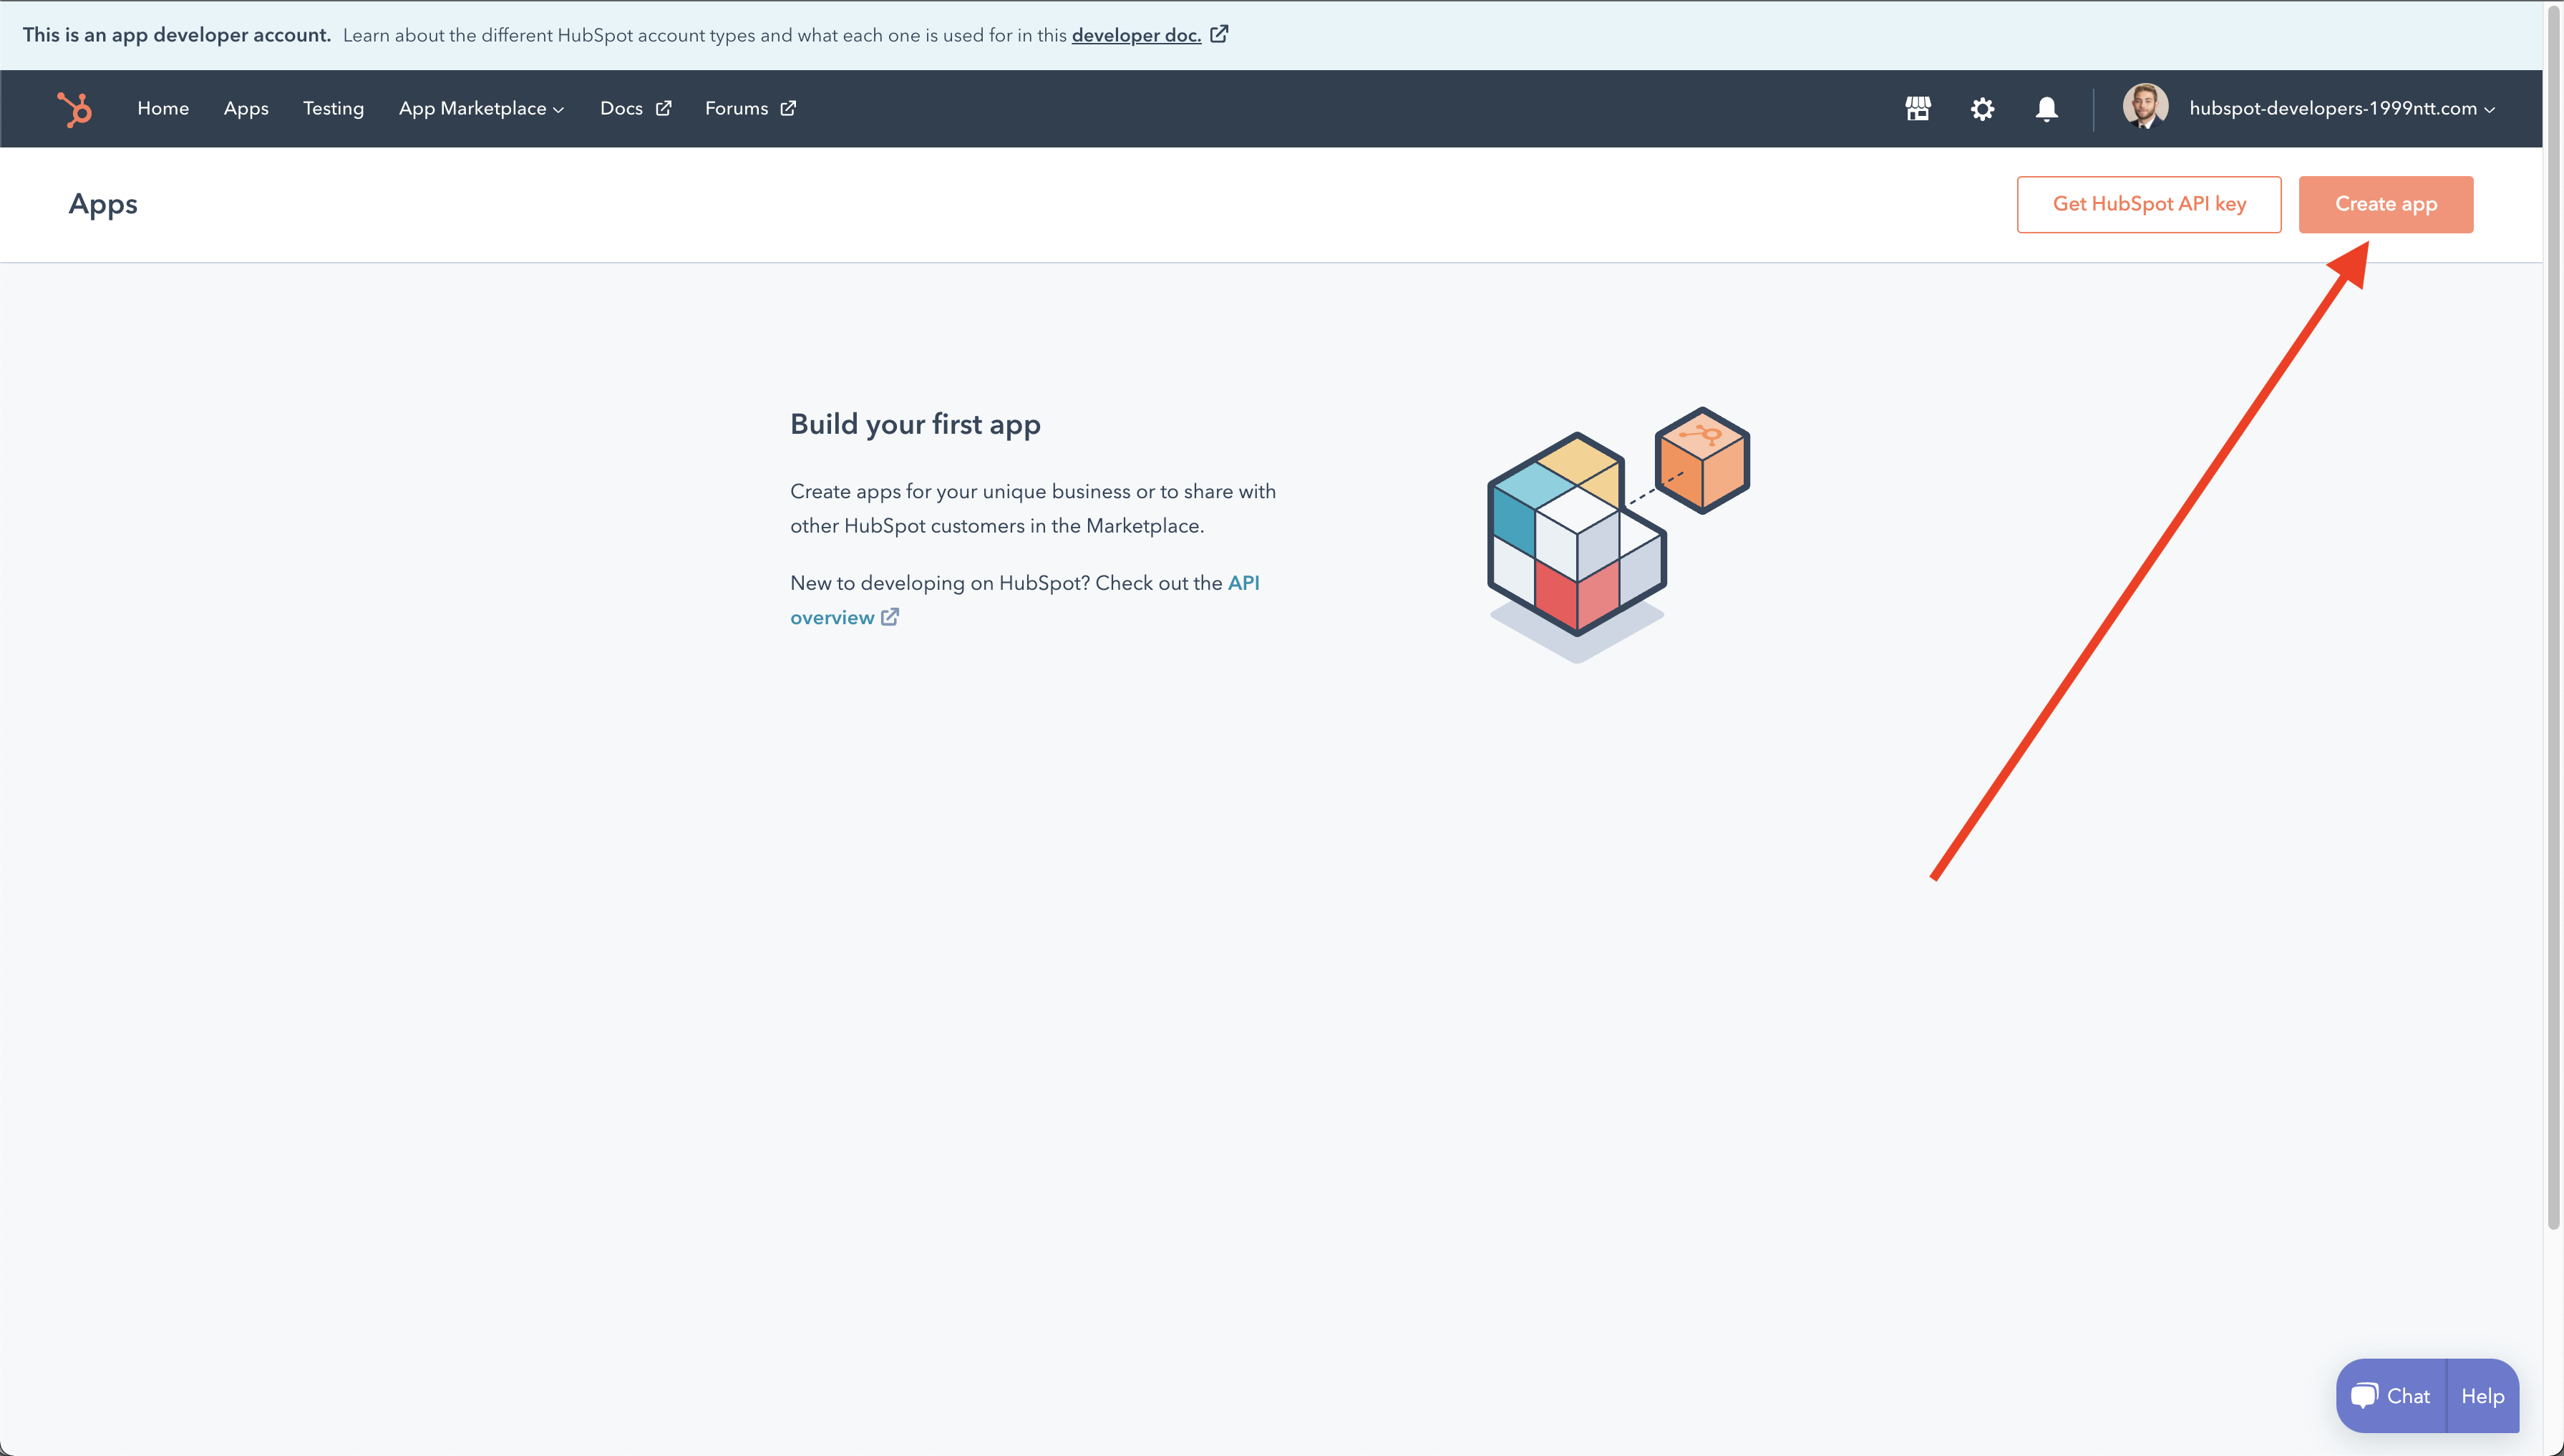The image size is (2564, 1456).
Task: Click the Build your first app heading
Action: click(915, 424)
